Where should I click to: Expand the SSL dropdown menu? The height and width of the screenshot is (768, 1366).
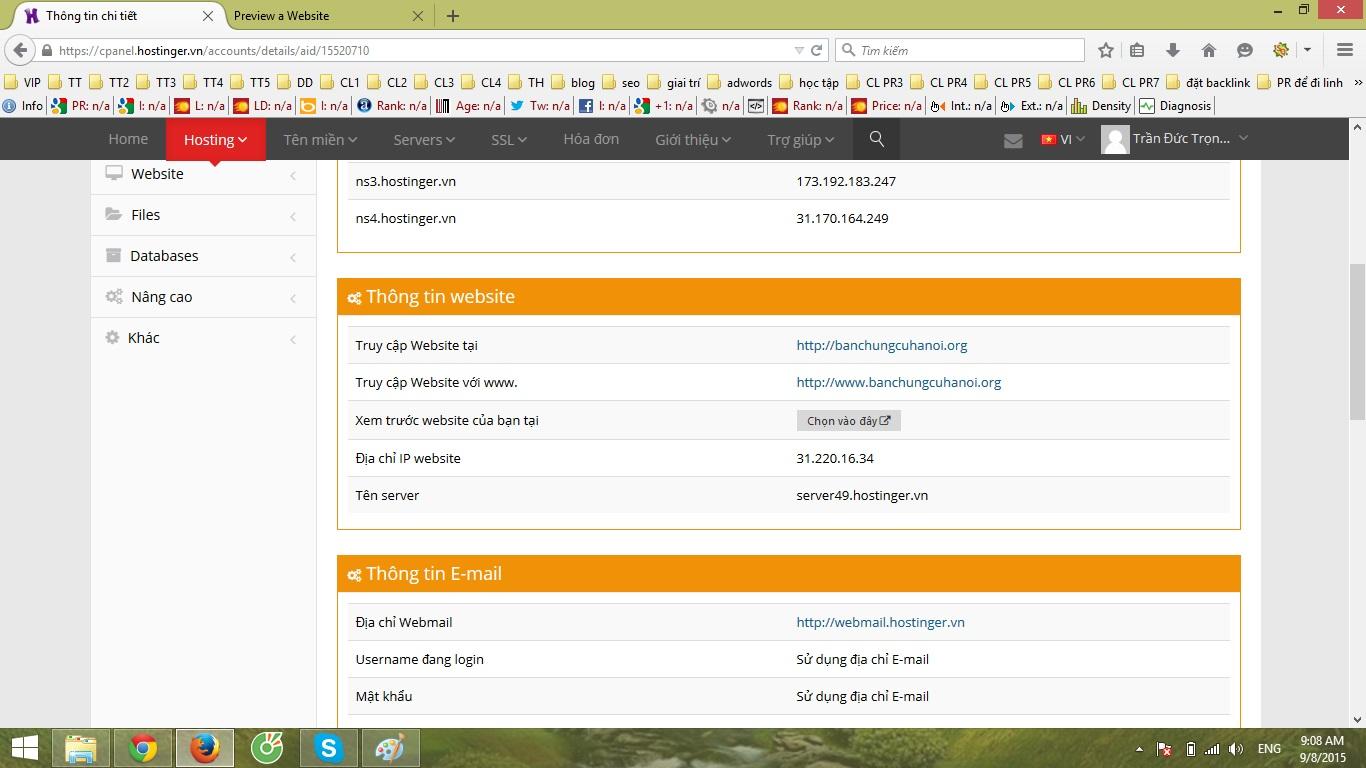(x=509, y=140)
